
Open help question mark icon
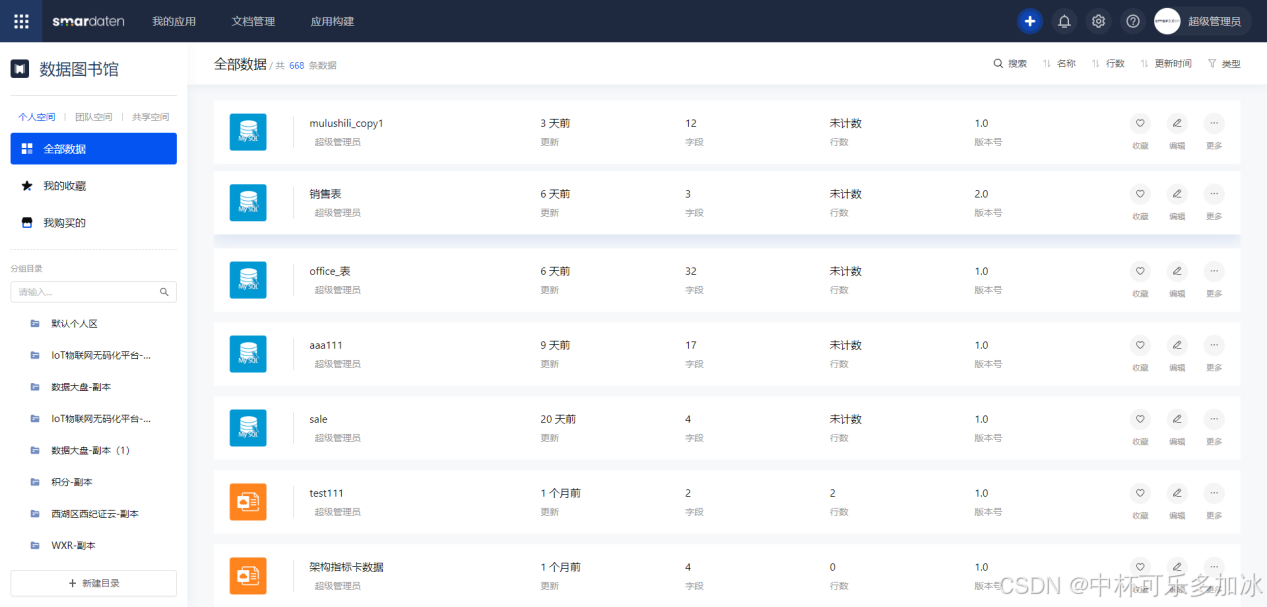(1133, 21)
